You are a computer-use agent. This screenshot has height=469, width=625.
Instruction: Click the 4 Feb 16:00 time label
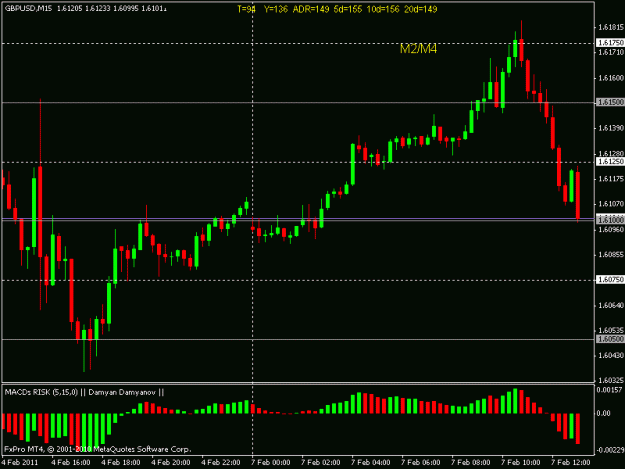71,463
